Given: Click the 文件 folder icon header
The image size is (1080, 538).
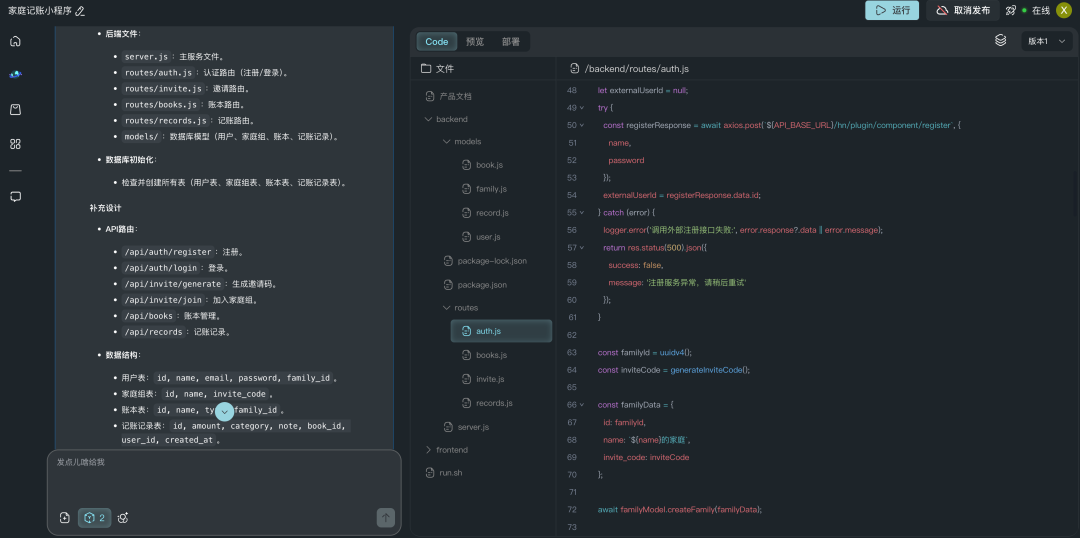Looking at the screenshot, I should [426, 68].
